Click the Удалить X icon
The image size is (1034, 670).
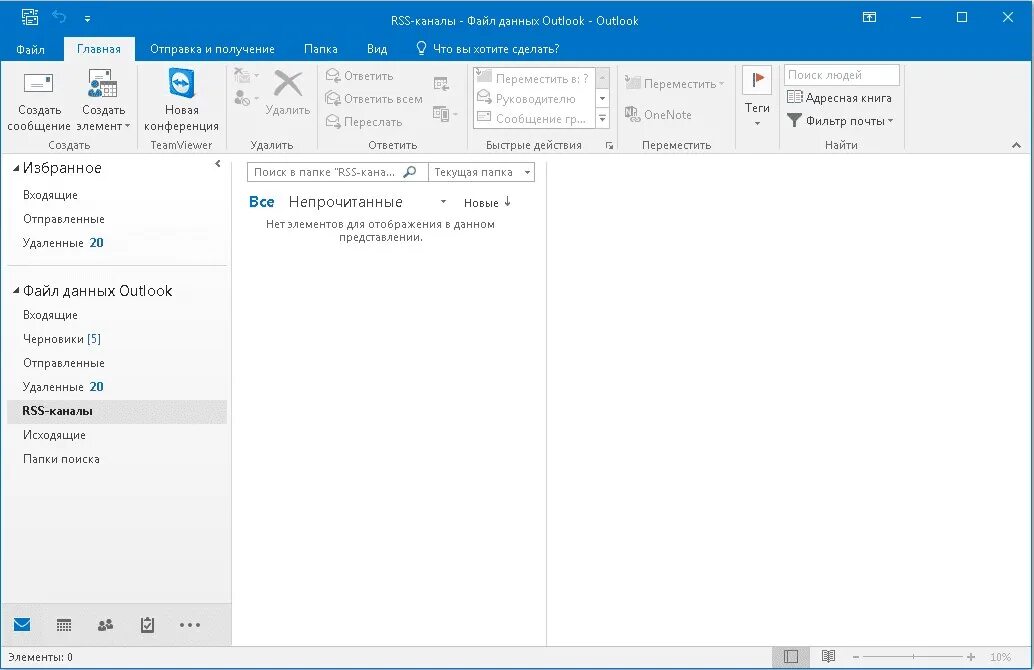tap(288, 84)
